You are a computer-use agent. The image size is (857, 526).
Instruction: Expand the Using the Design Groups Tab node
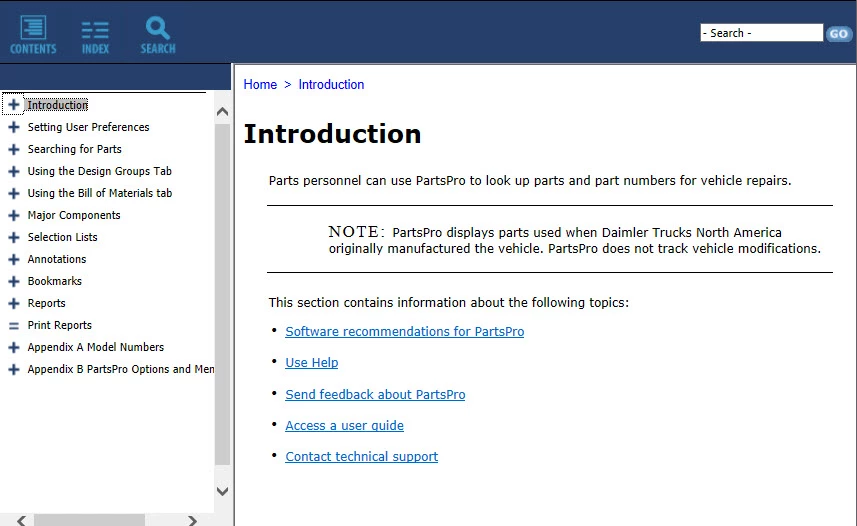click(x=14, y=171)
